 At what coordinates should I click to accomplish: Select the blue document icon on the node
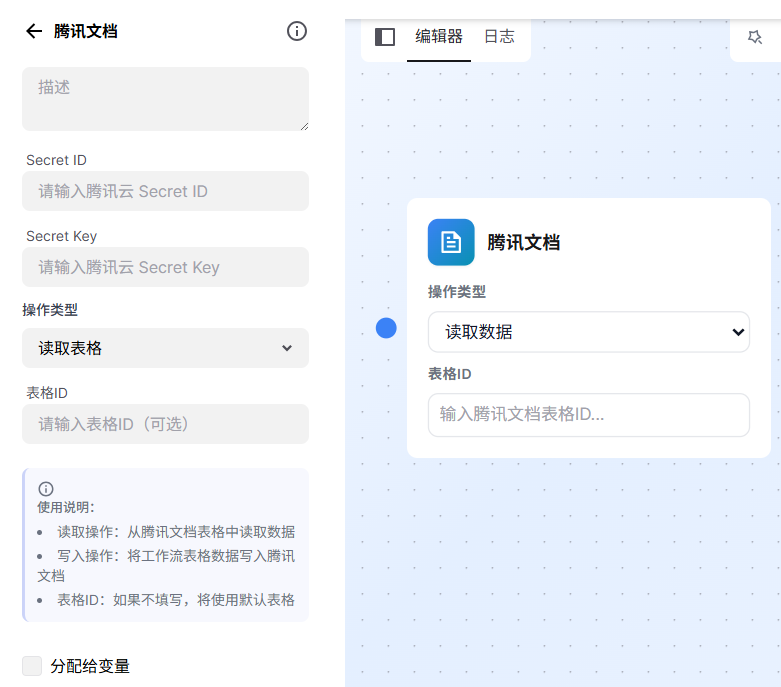coord(451,242)
